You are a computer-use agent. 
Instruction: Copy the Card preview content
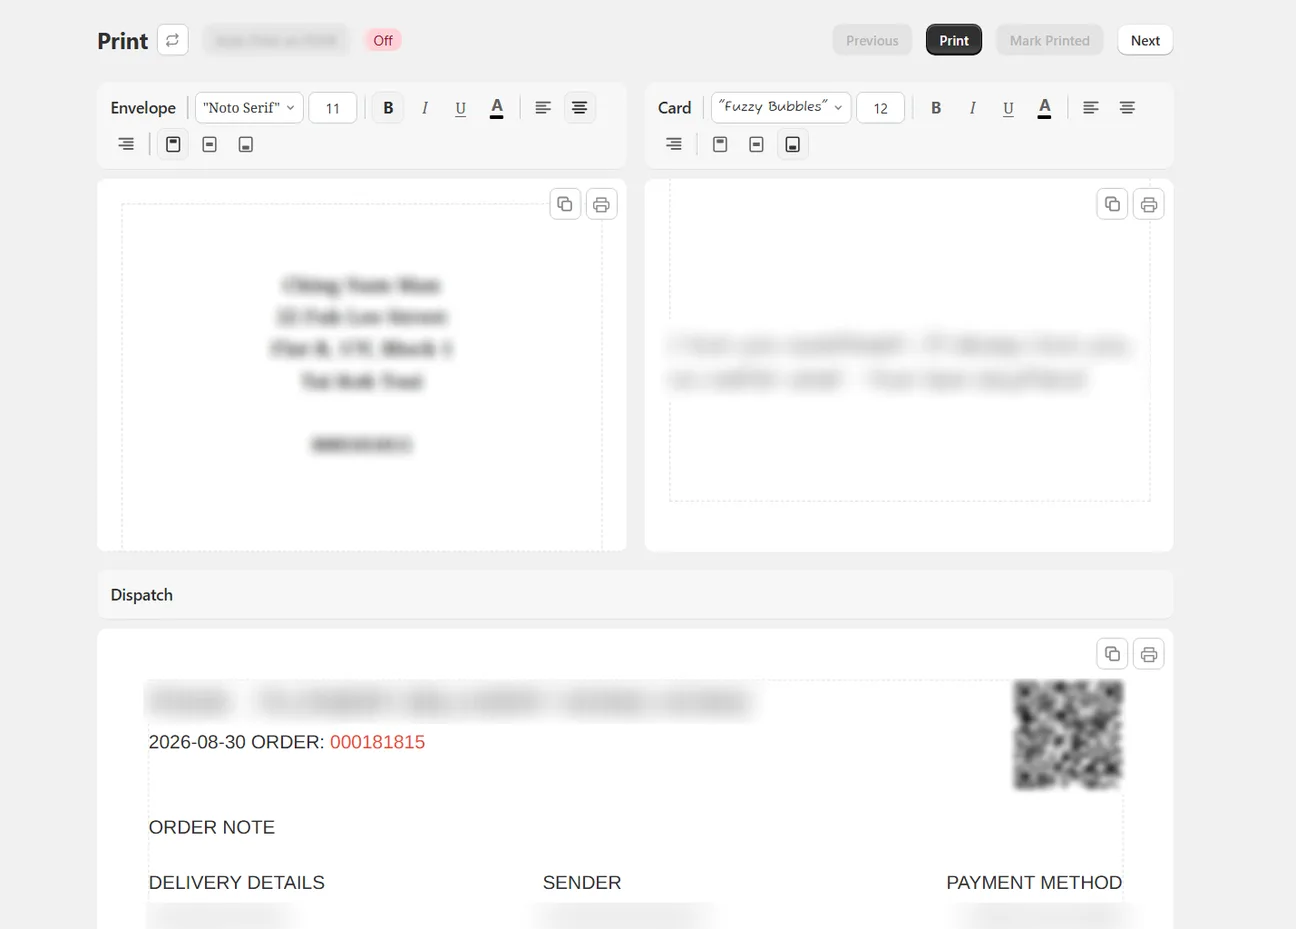tap(1112, 204)
